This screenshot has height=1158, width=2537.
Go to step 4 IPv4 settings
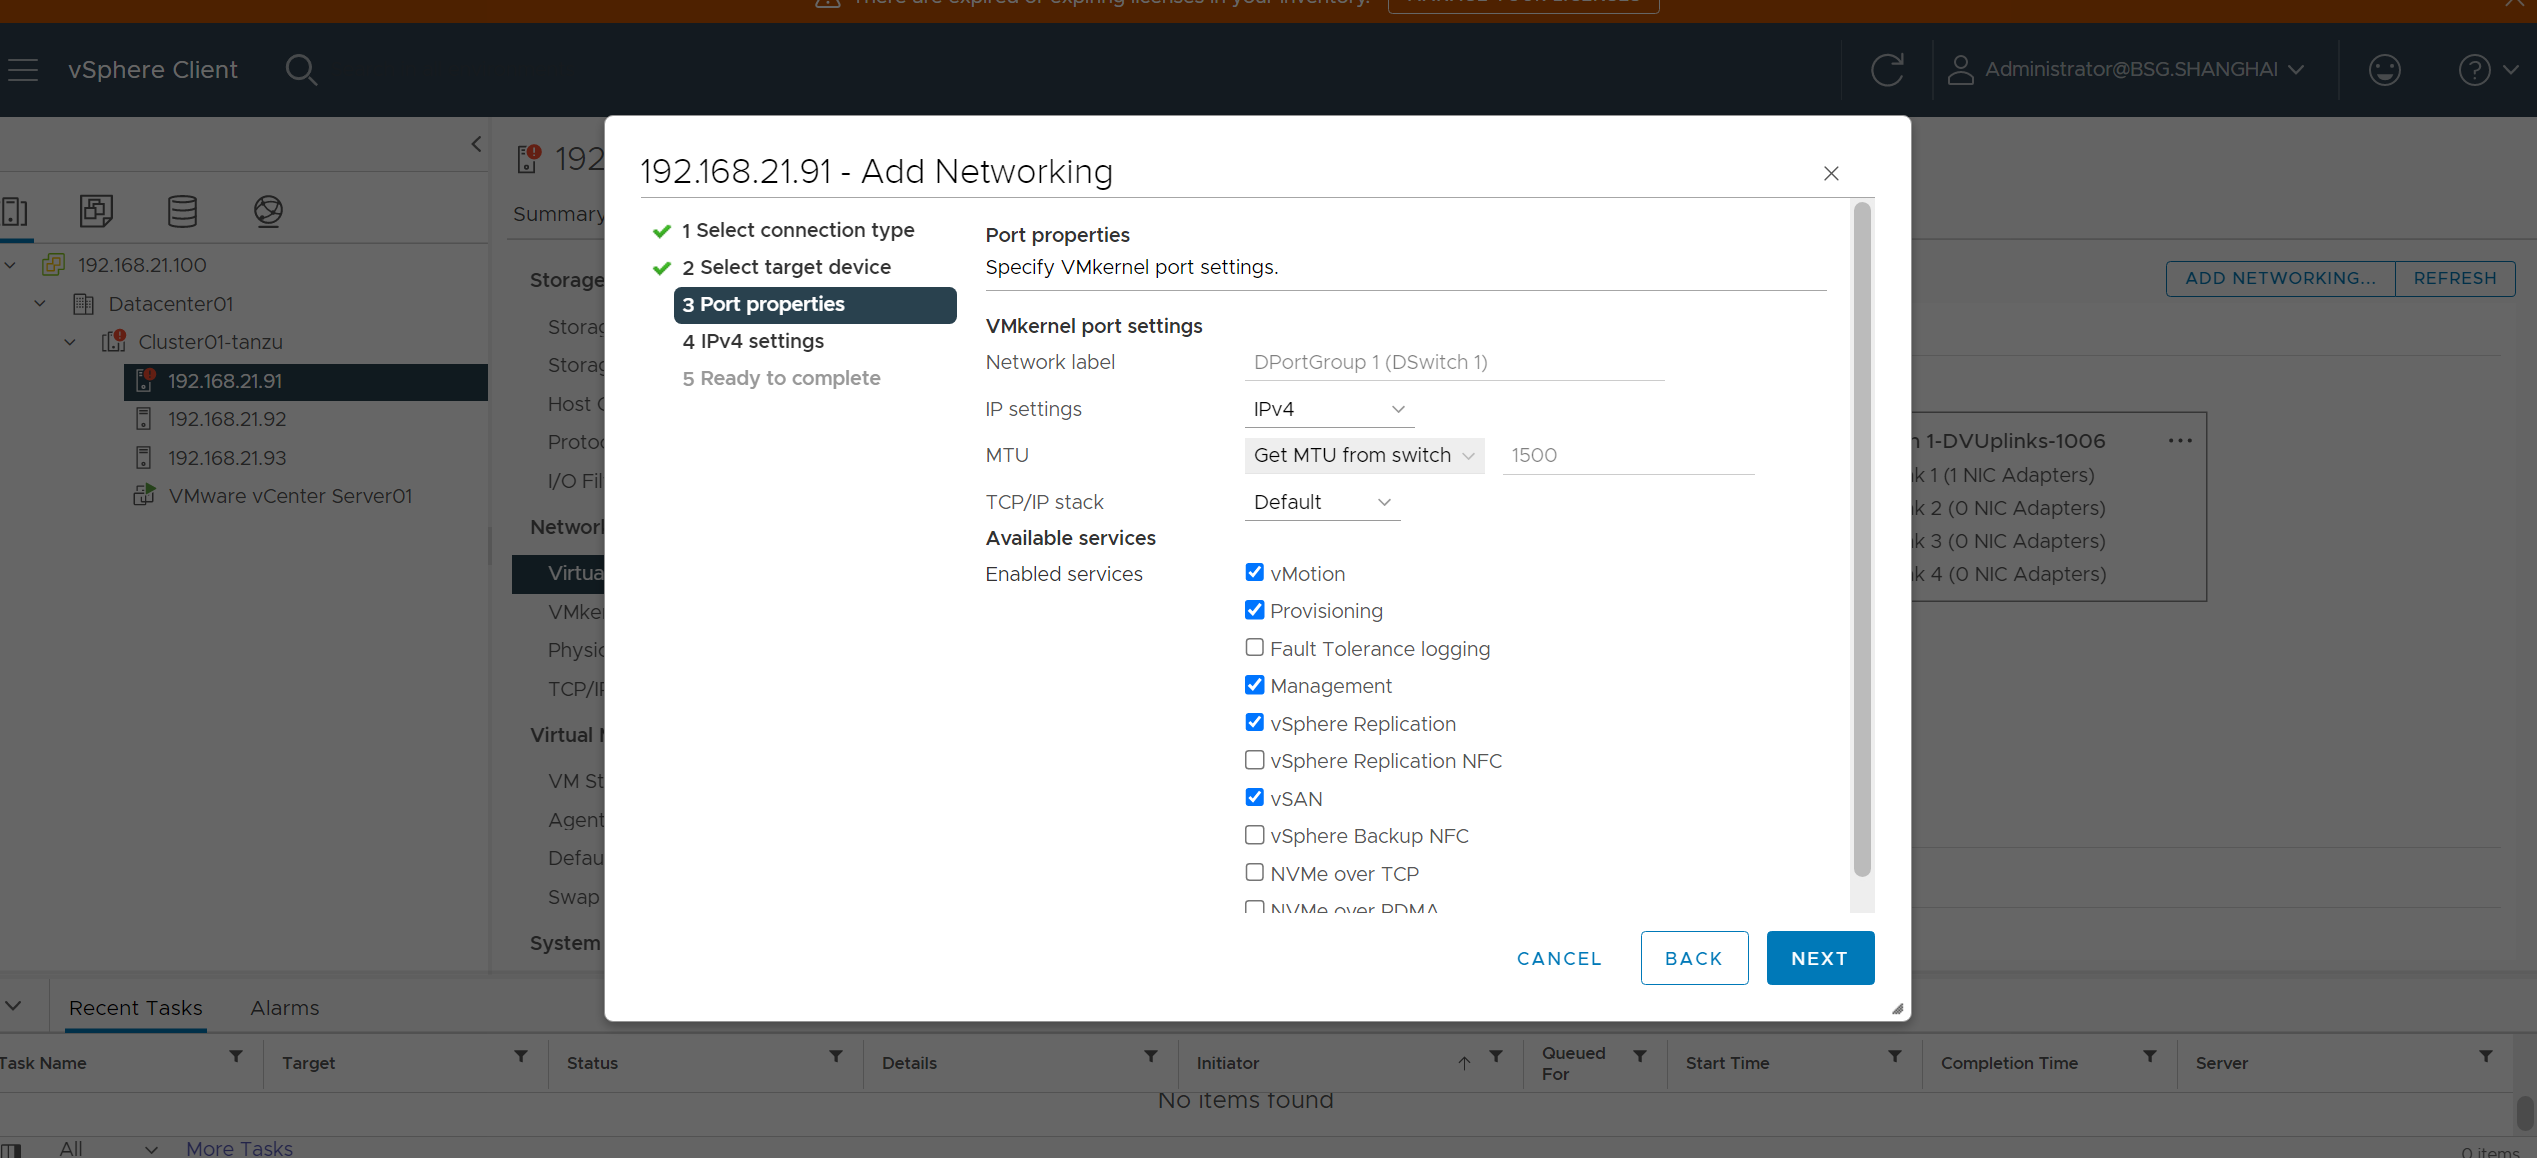coord(753,341)
